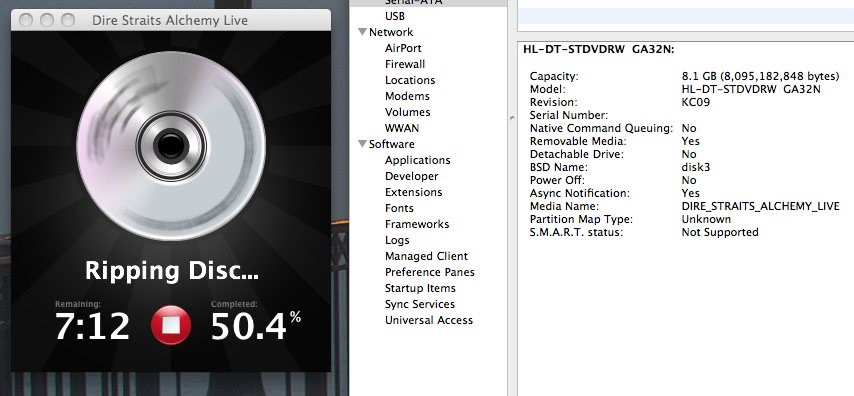Image resolution: width=854 pixels, height=396 pixels.
Task: Click the remaining time 7:12
Action: tap(92, 327)
